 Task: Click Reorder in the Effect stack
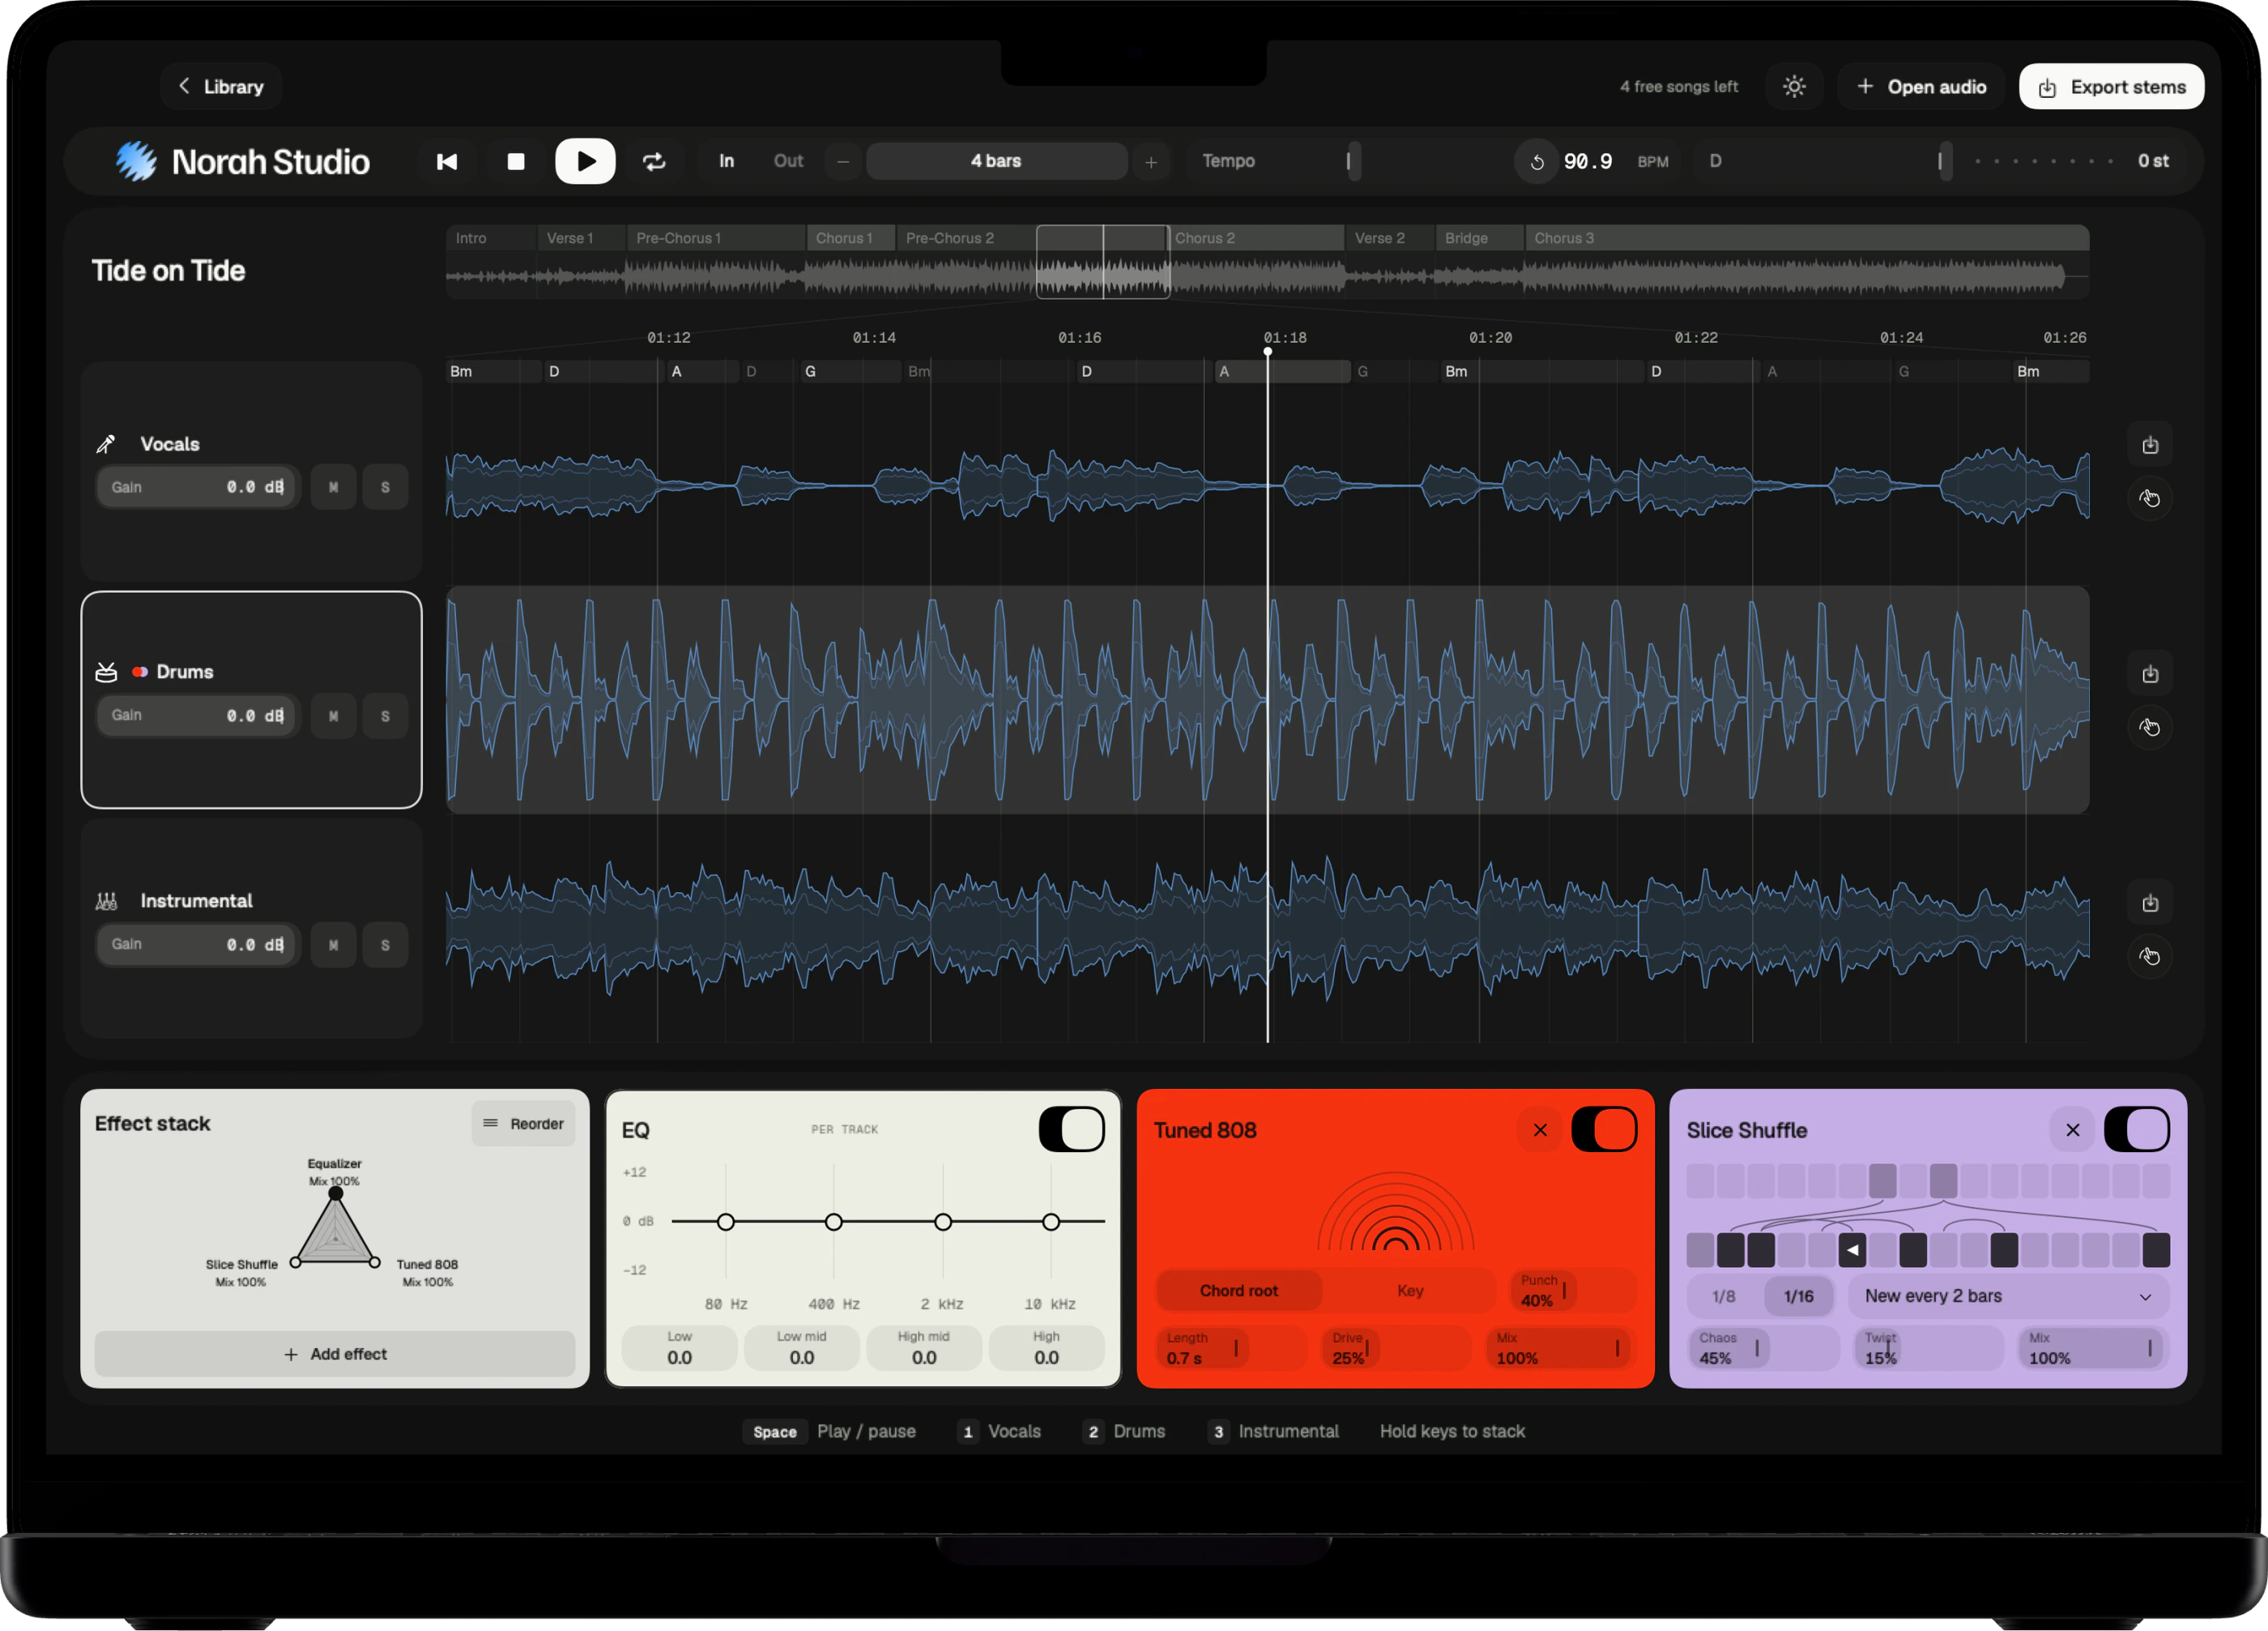click(523, 1124)
